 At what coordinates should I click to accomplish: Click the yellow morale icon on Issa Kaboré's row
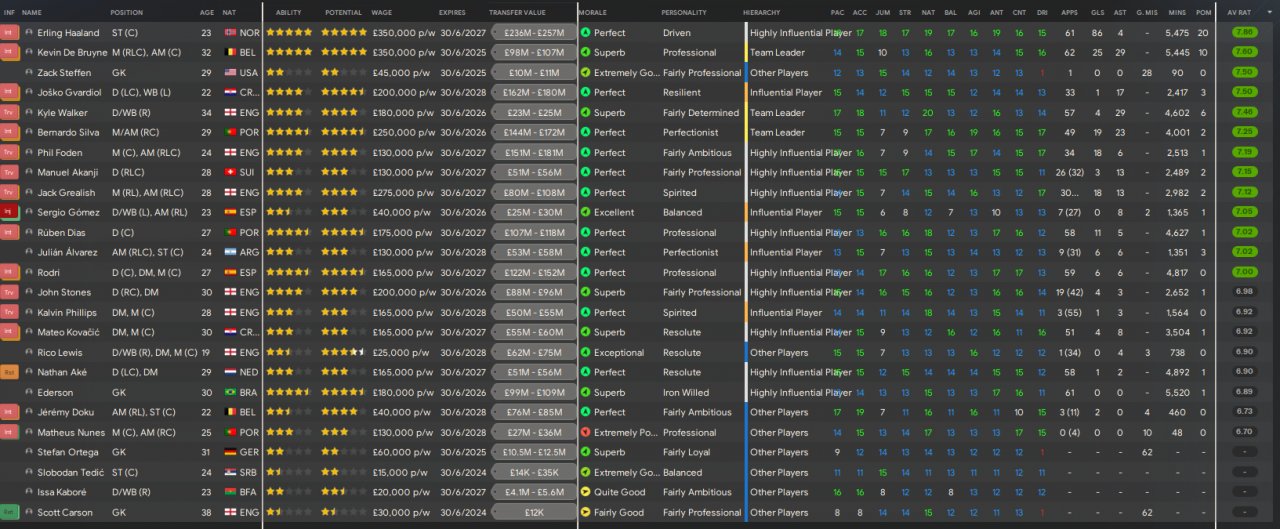click(585, 493)
